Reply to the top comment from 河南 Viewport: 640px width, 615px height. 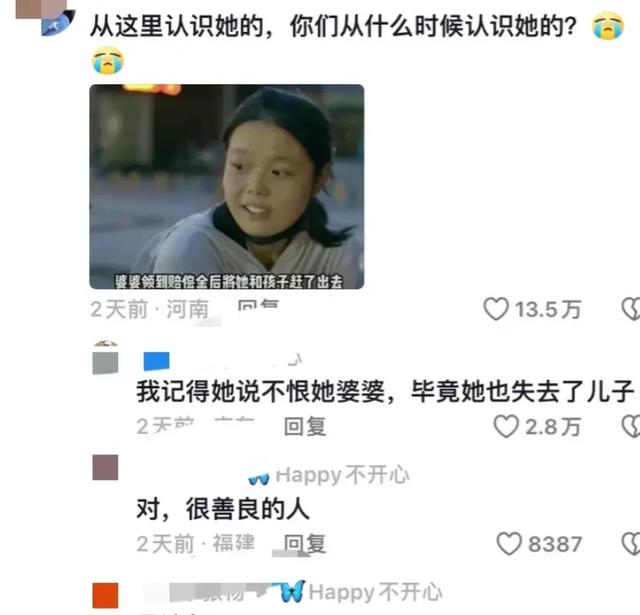[258, 306]
